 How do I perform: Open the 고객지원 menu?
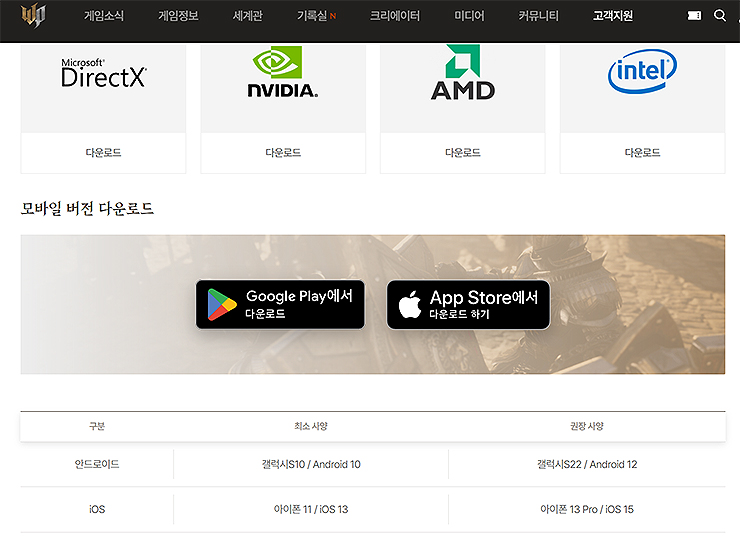(x=613, y=16)
